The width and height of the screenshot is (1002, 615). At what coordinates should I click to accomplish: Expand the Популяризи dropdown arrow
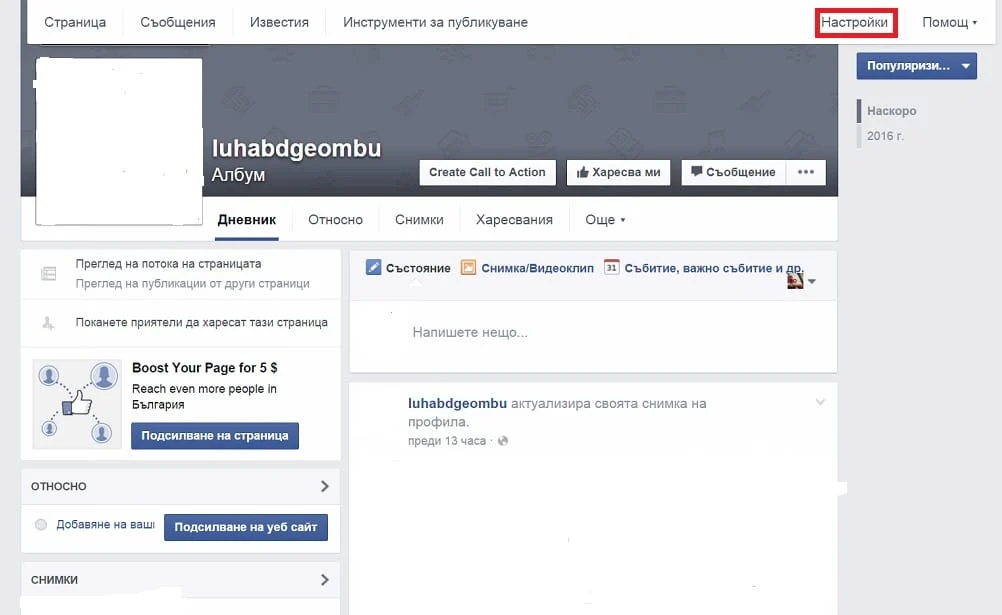click(x=966, y=66)
